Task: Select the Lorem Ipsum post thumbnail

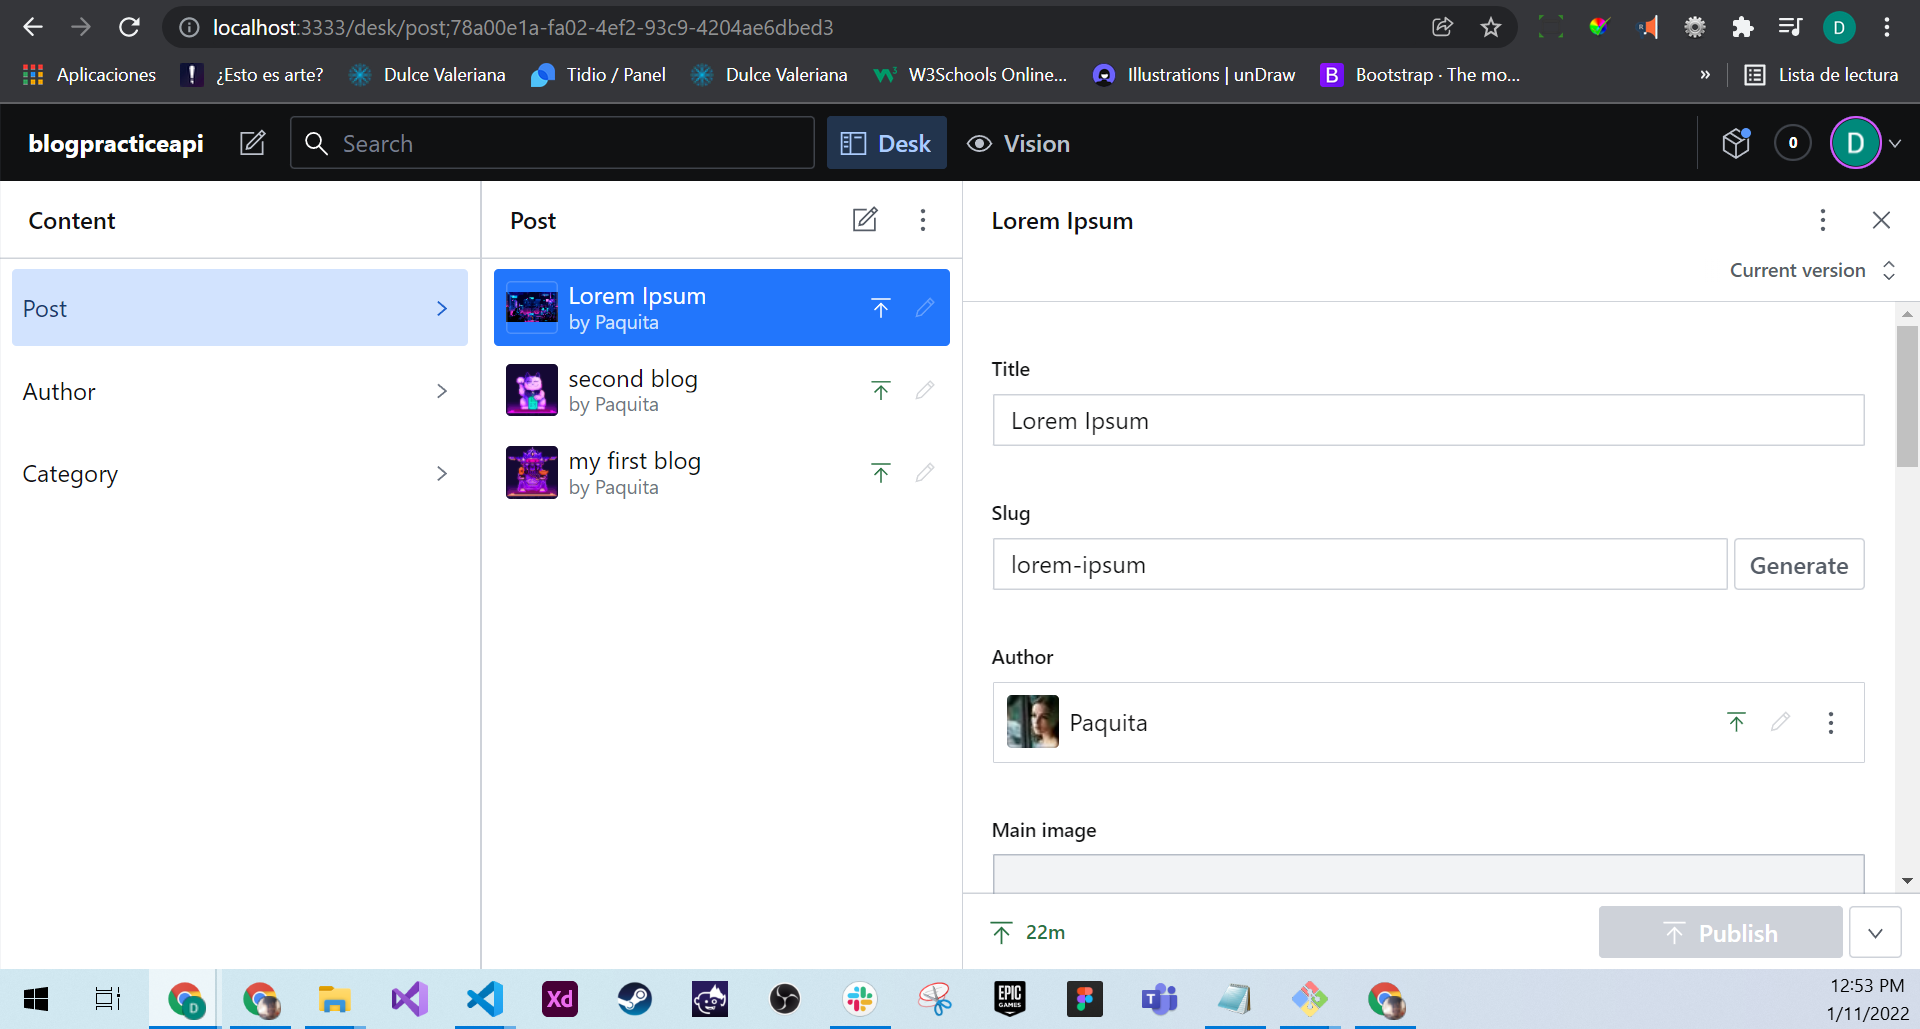Action: tap(532, 307)
